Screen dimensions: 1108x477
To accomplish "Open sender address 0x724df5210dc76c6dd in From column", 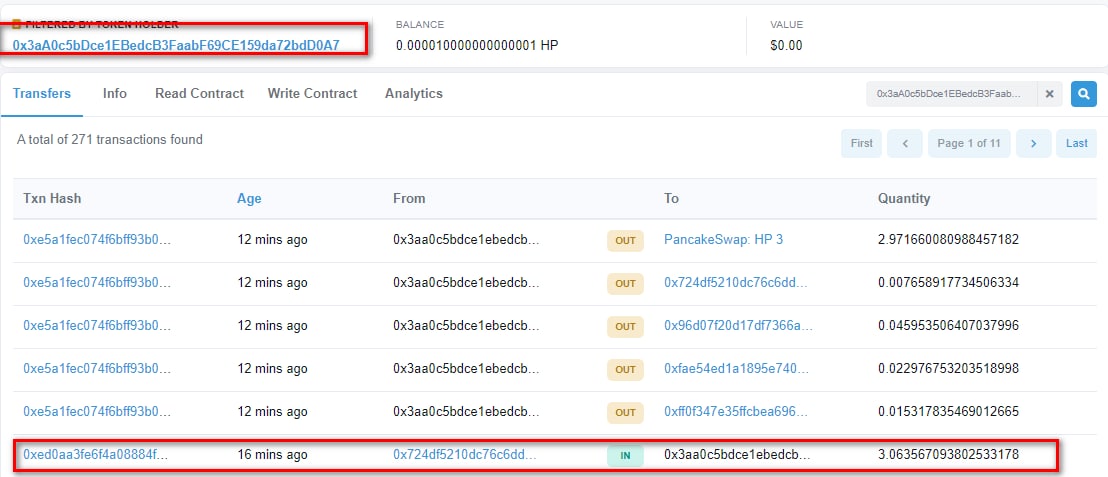I will pos(465,454).
